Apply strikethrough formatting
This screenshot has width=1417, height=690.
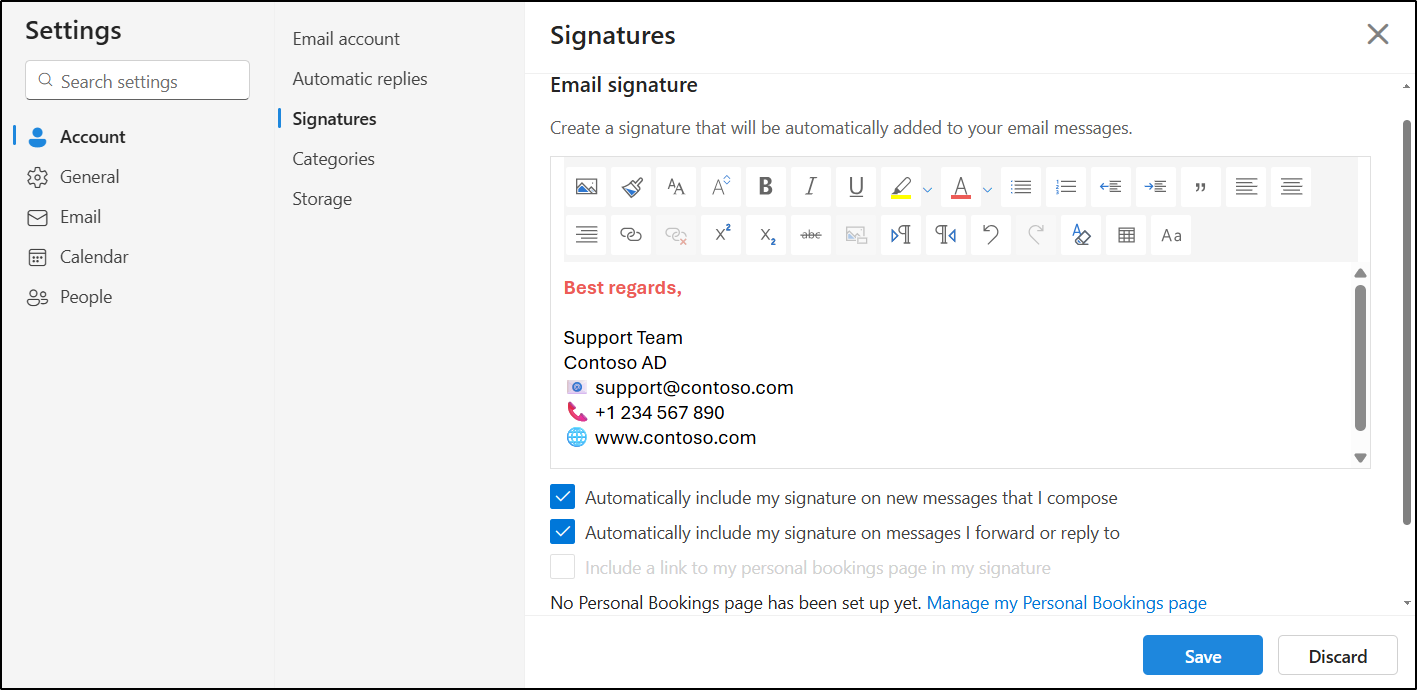pos(810,234)
